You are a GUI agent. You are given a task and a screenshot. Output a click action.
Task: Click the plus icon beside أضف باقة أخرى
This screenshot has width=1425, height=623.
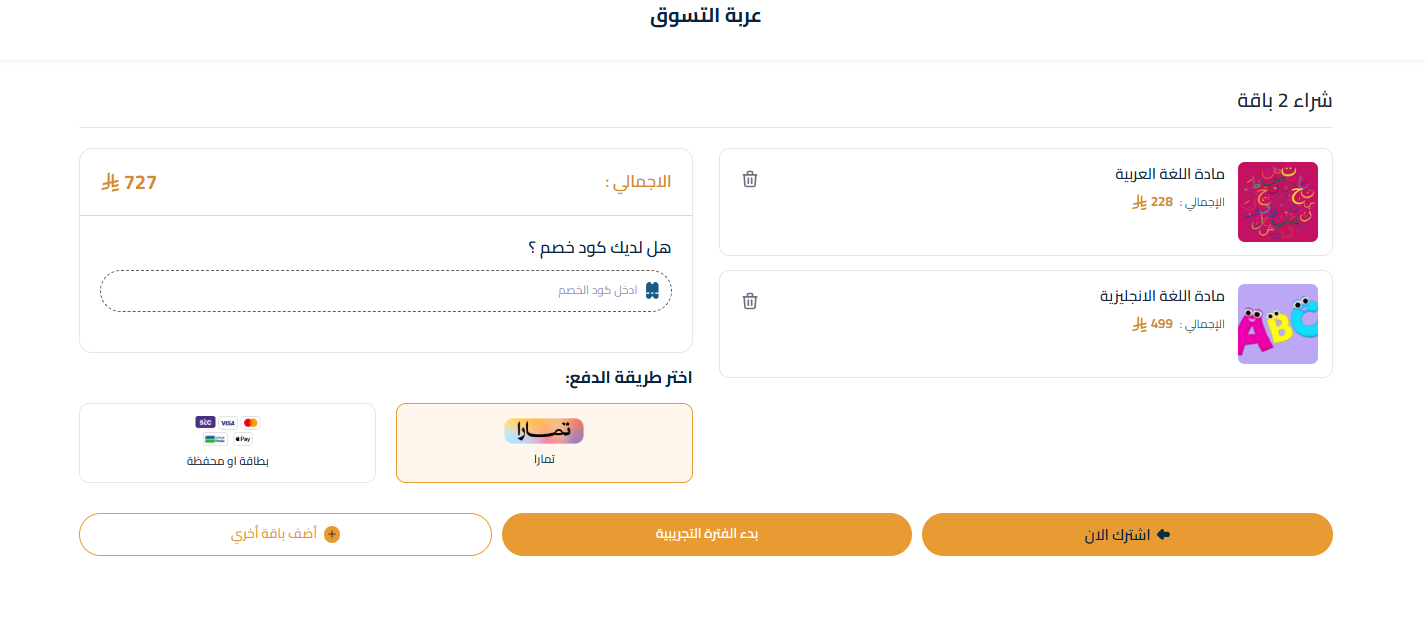[331, 534]
